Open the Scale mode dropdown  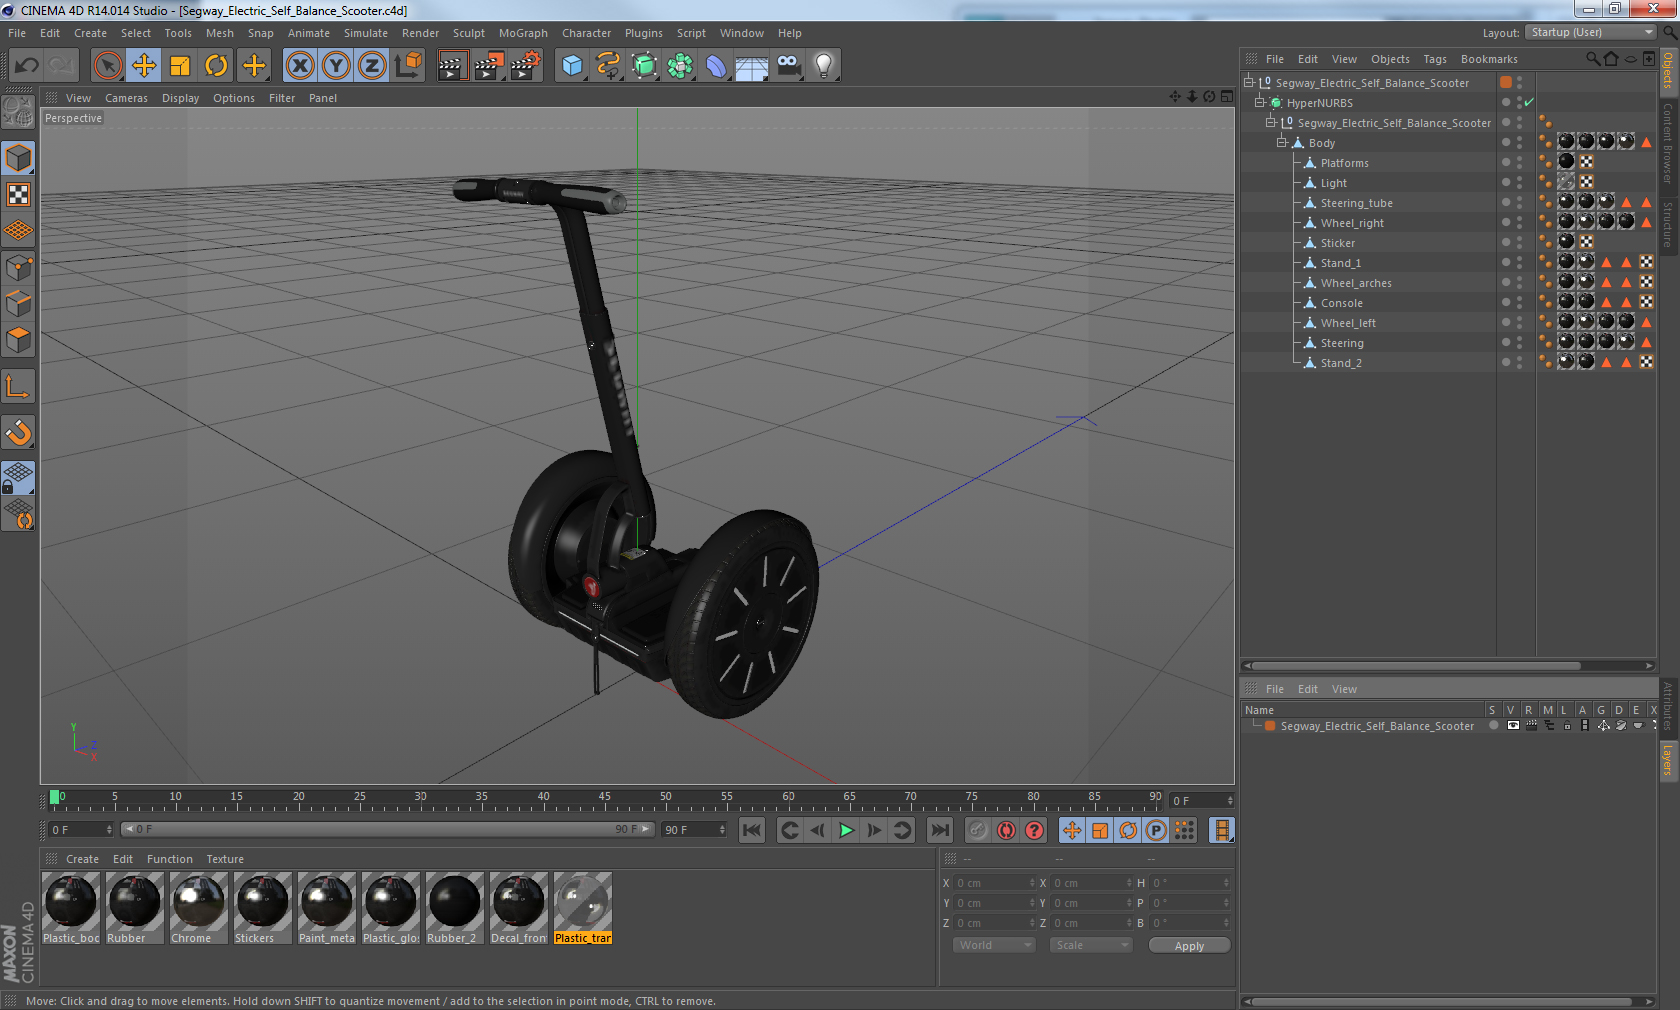1091,945
